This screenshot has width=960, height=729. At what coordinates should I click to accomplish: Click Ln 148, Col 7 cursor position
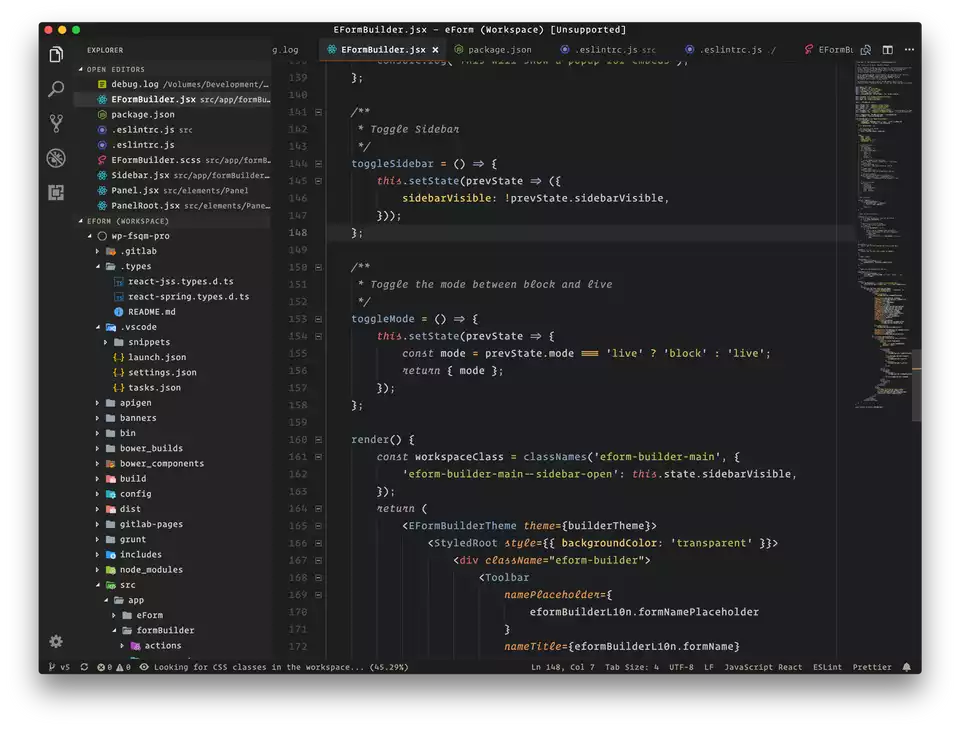coord(563,667)
